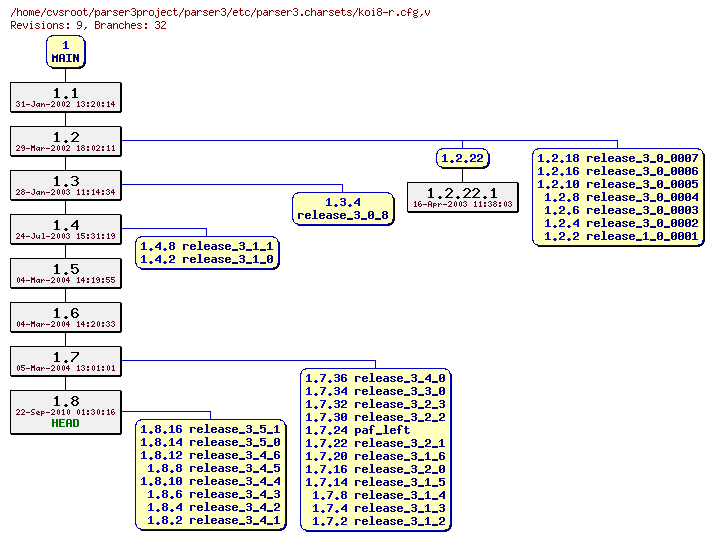Click 1.7.36 release_3_4_0 entry

[376, 378]
